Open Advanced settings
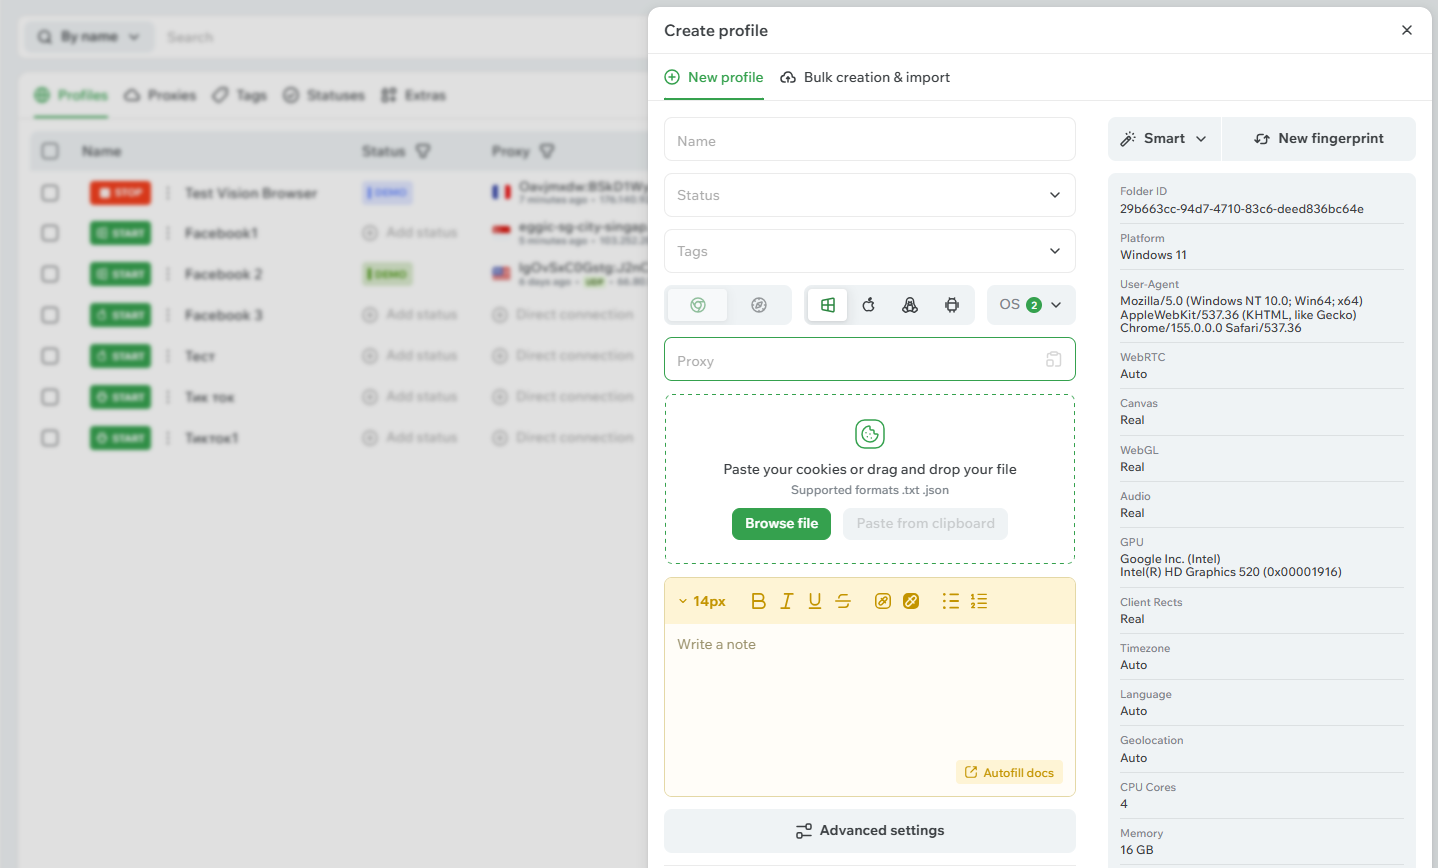This screenshot has width=1438, height=868. click(x=870, y=831)
